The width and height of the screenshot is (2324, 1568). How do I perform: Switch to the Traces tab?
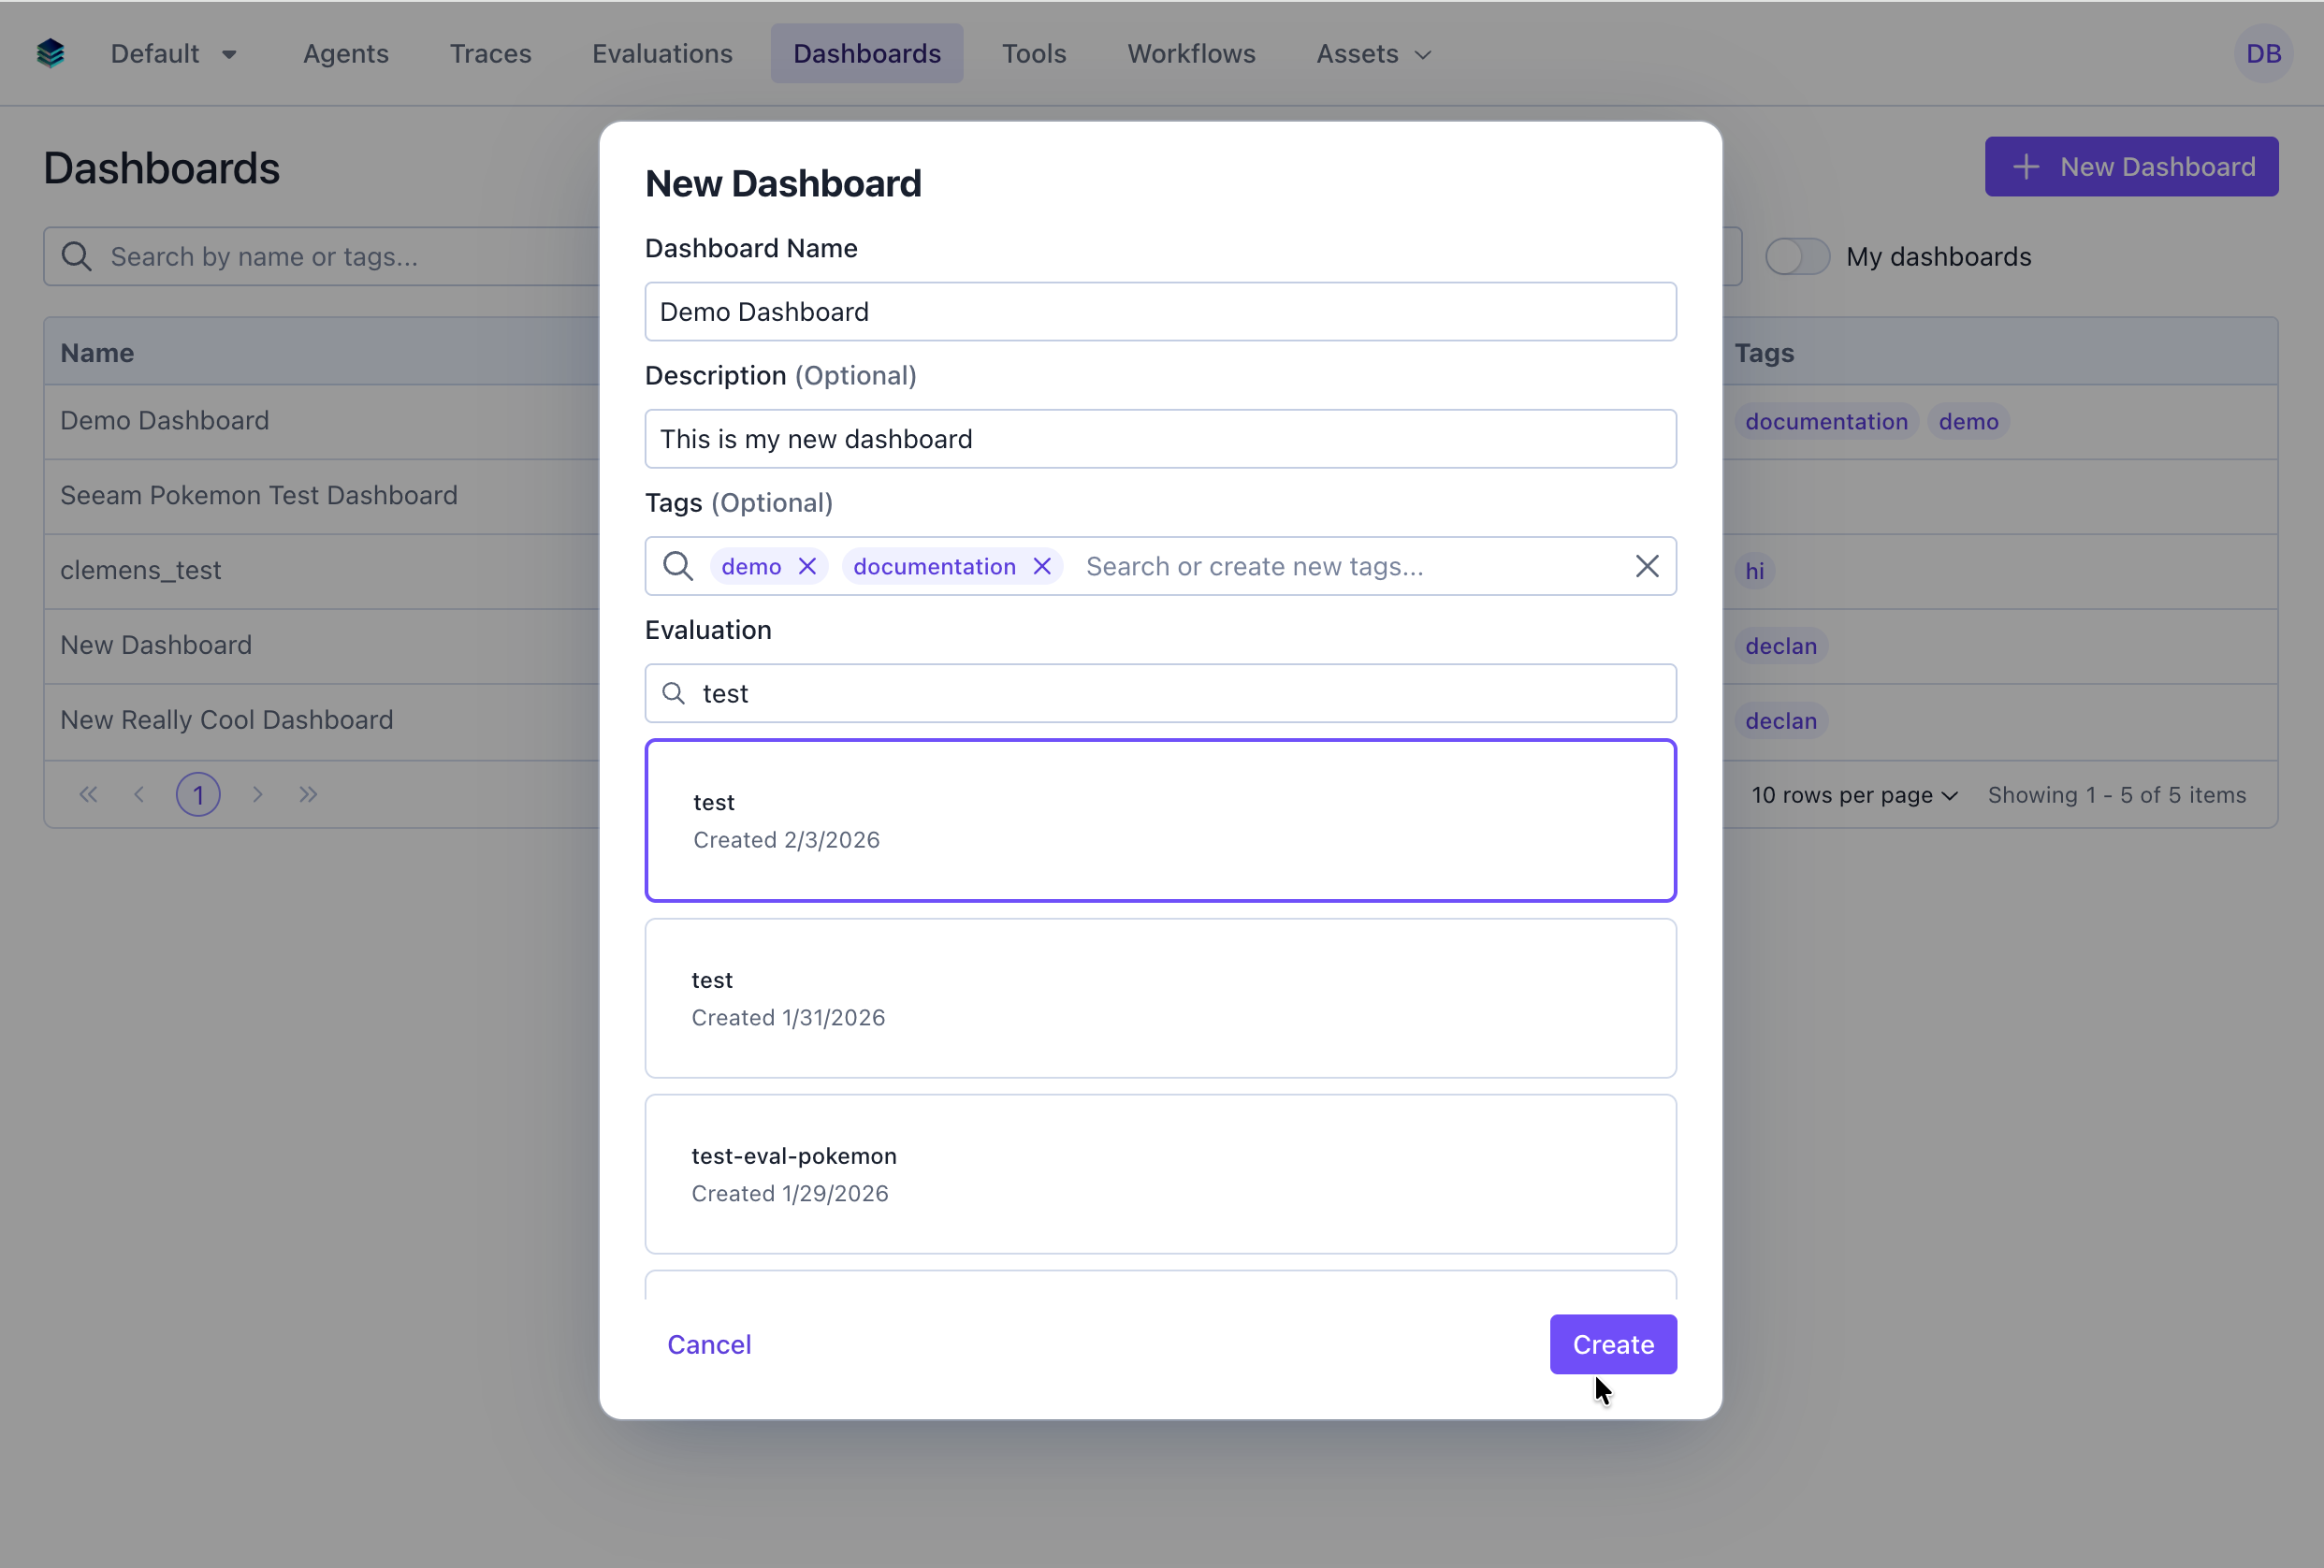click(x=490, y=53)
